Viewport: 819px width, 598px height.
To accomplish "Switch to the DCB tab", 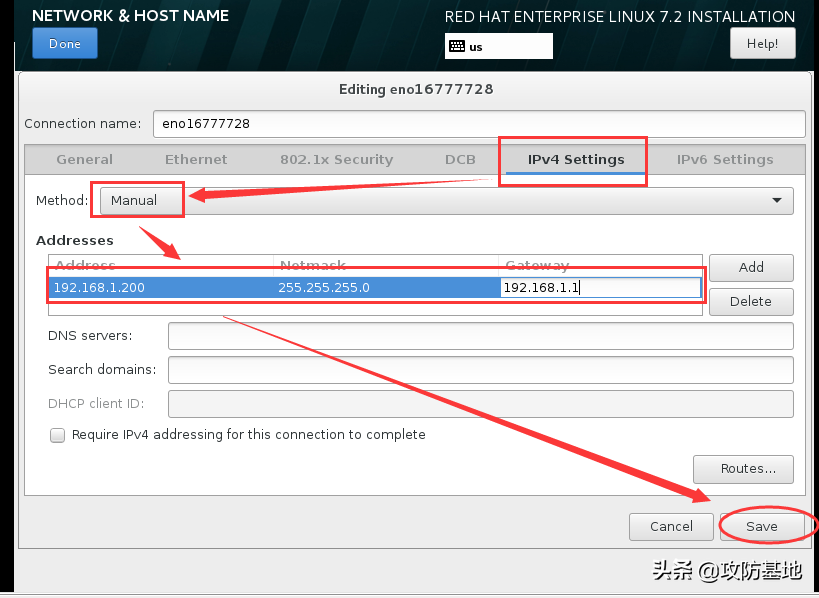I will [x=460, y=160].
